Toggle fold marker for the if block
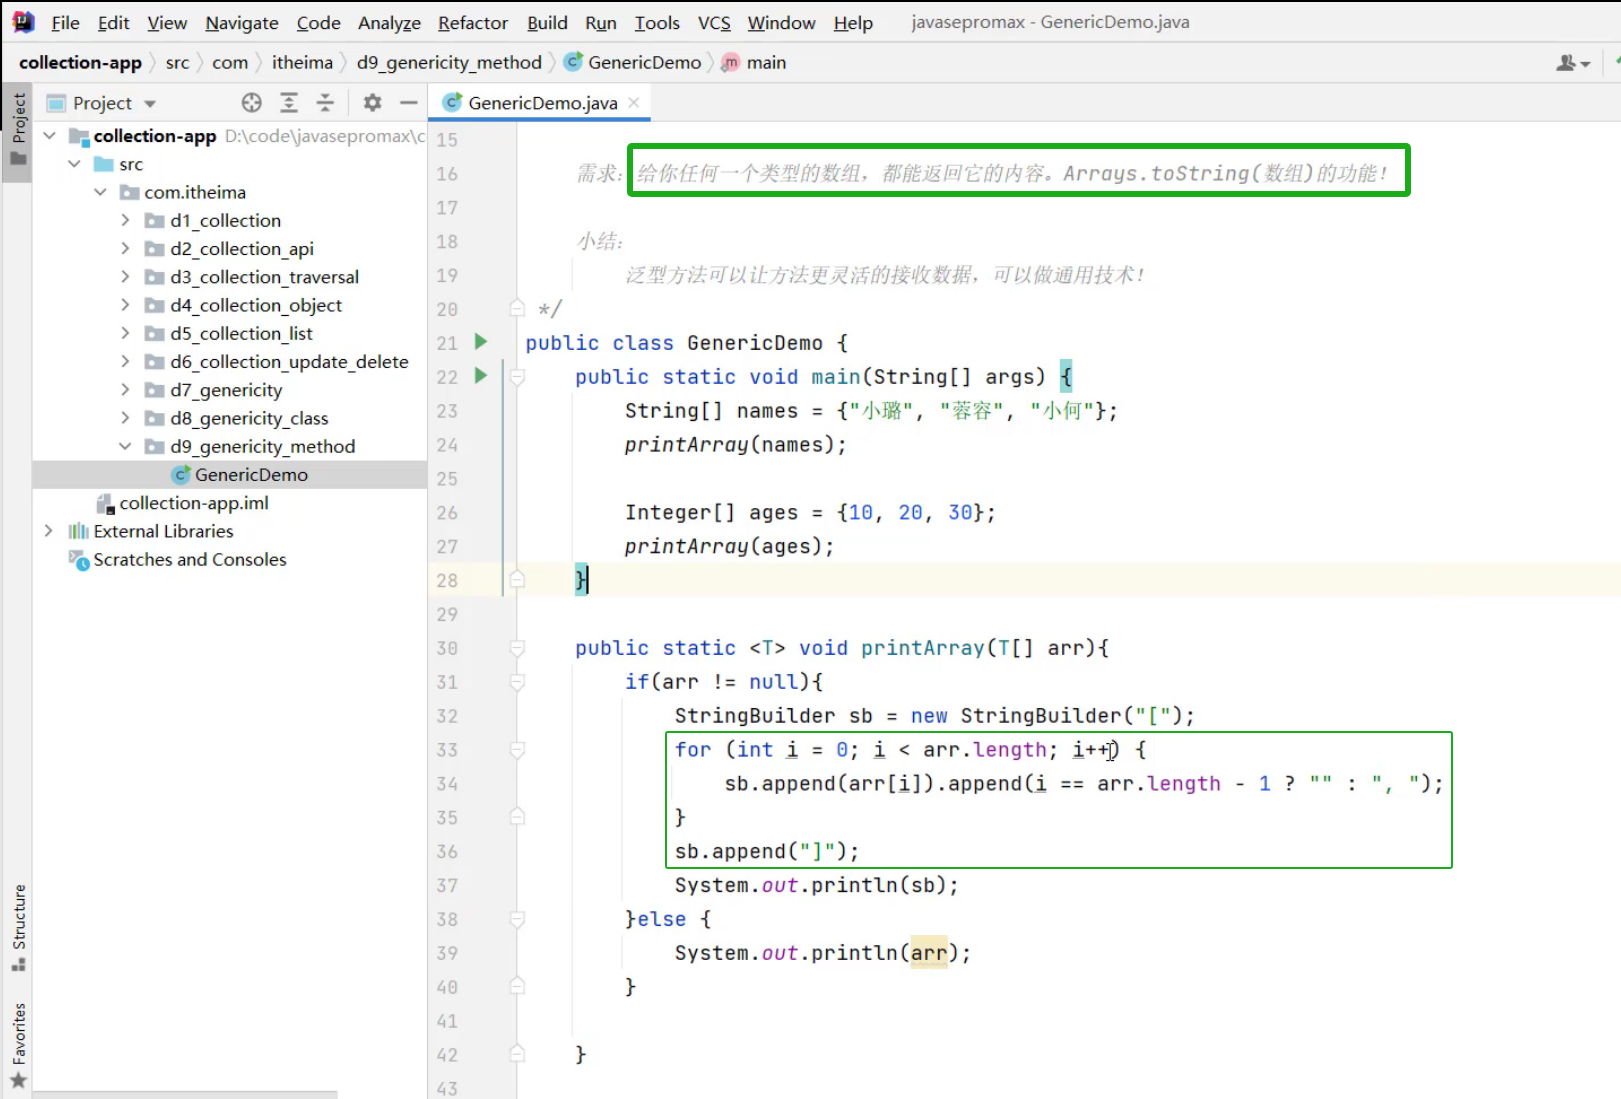 point(517,682)
